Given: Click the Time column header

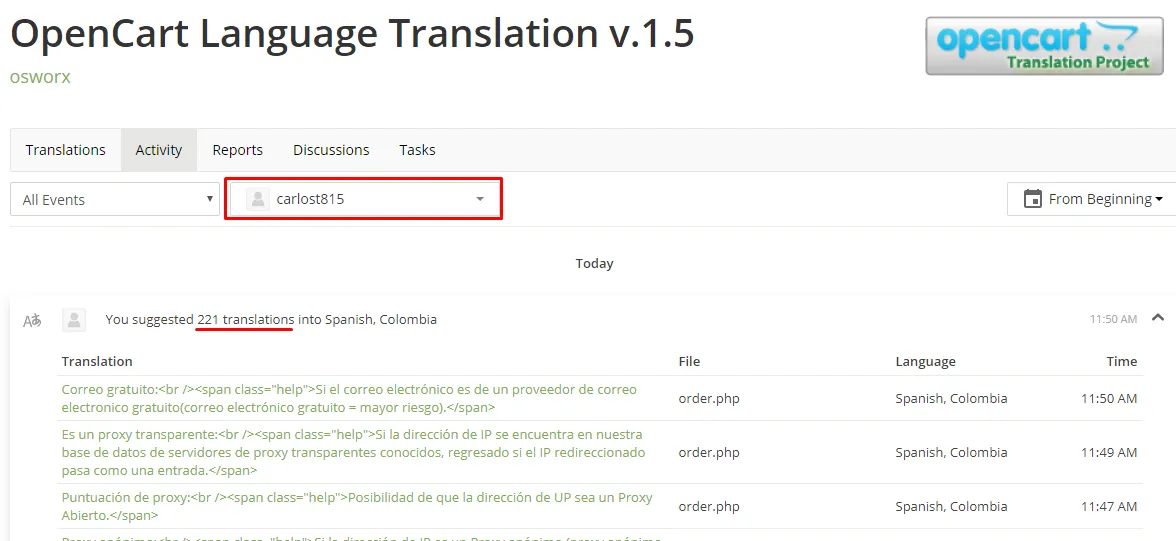Looking at the screenshot, I should pyautogui.click(x=1122, y=362).
